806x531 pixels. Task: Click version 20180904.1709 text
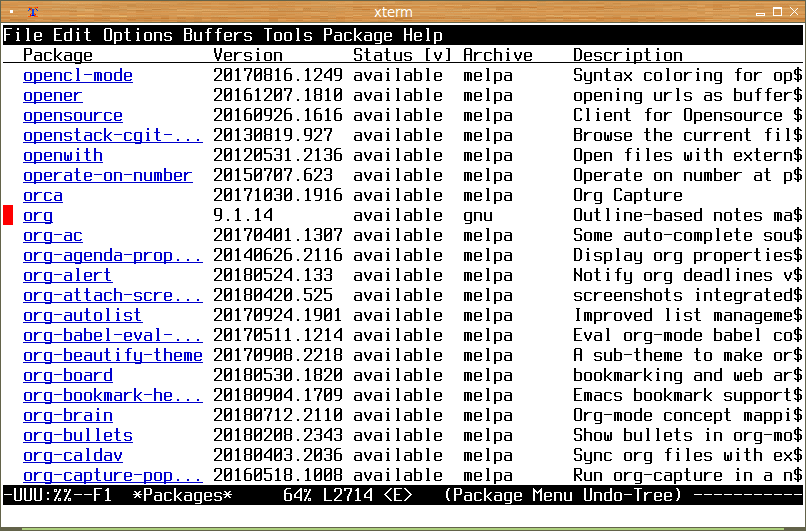click(x=278, y=396)
